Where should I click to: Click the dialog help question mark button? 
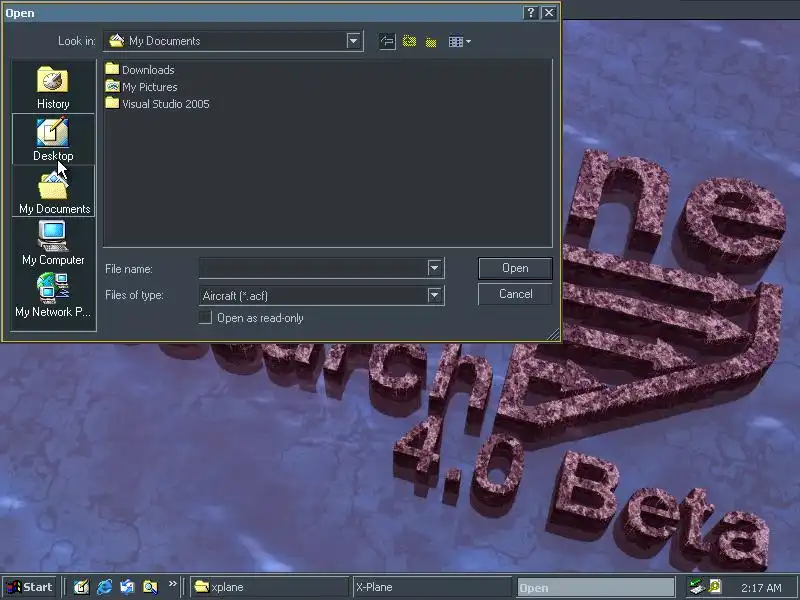click(531, 13)
